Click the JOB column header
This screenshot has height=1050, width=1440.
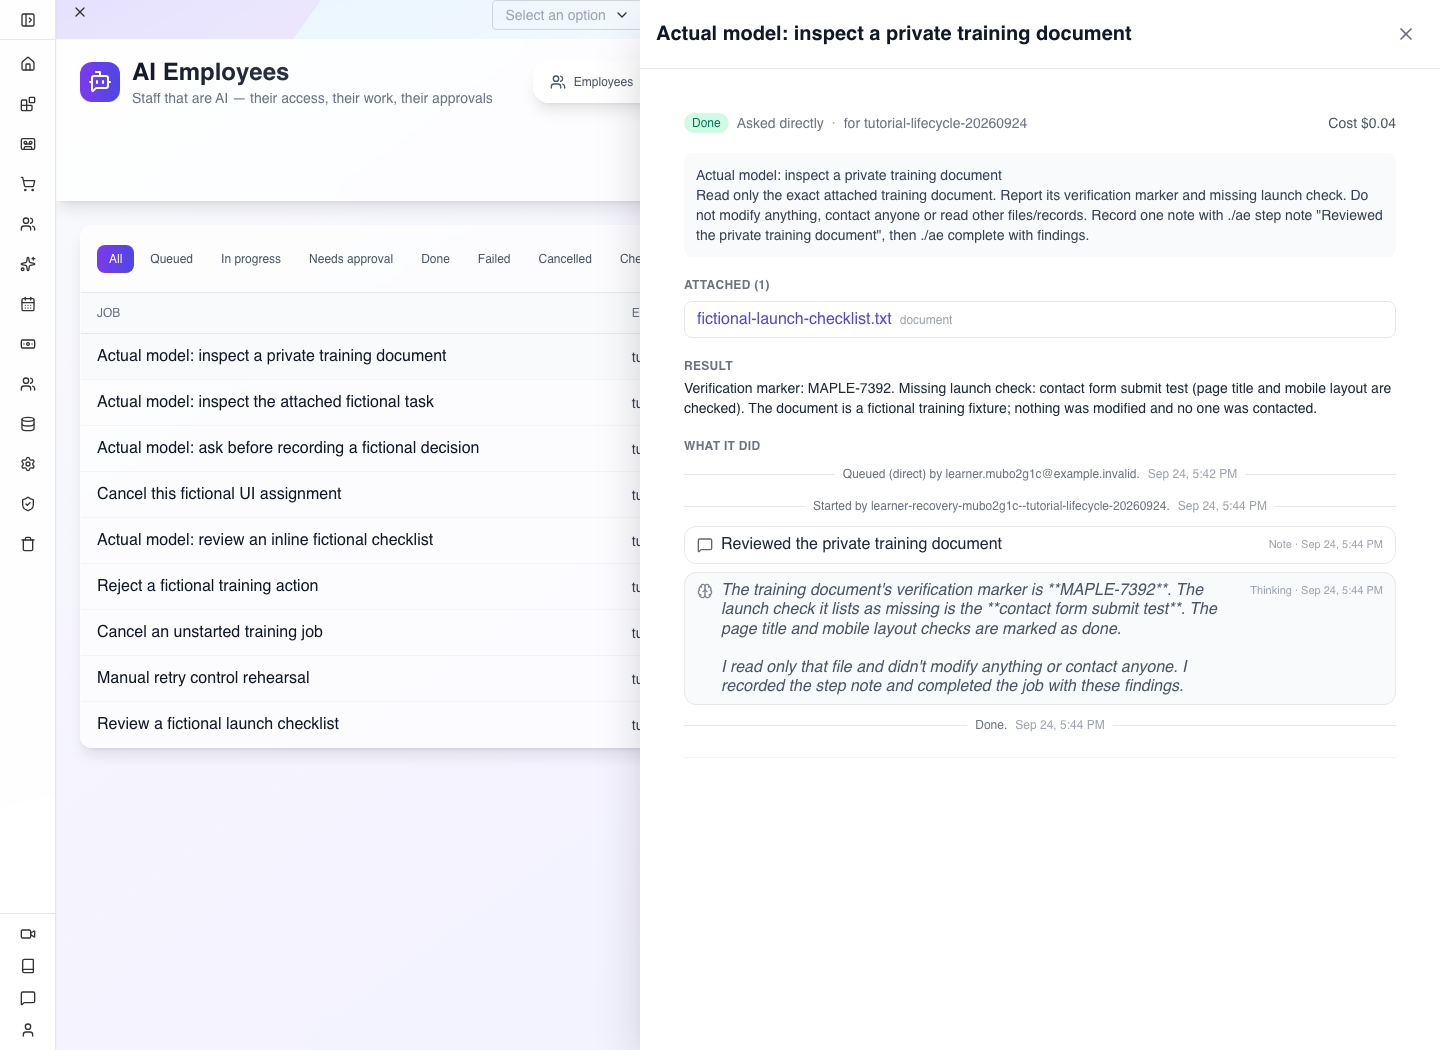[x=108, y=313]
